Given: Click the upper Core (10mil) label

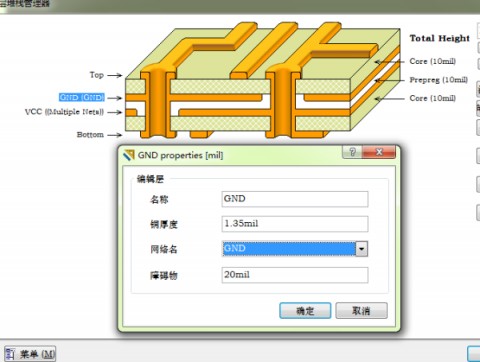Looking at the screenshot, I should (432, 61).
